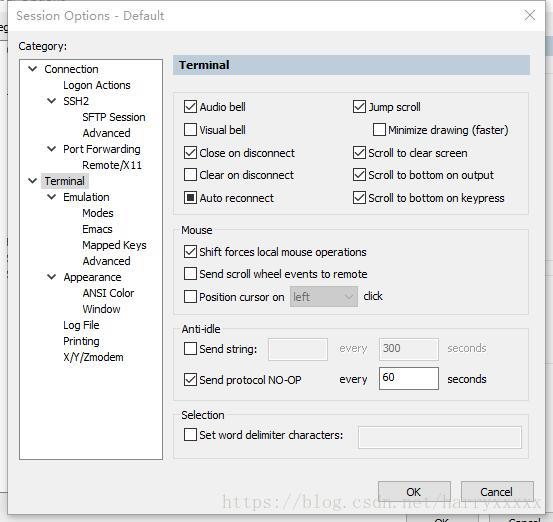Click the OK button
The width and height of the screenshot is (553, 522).
point(414,492)
